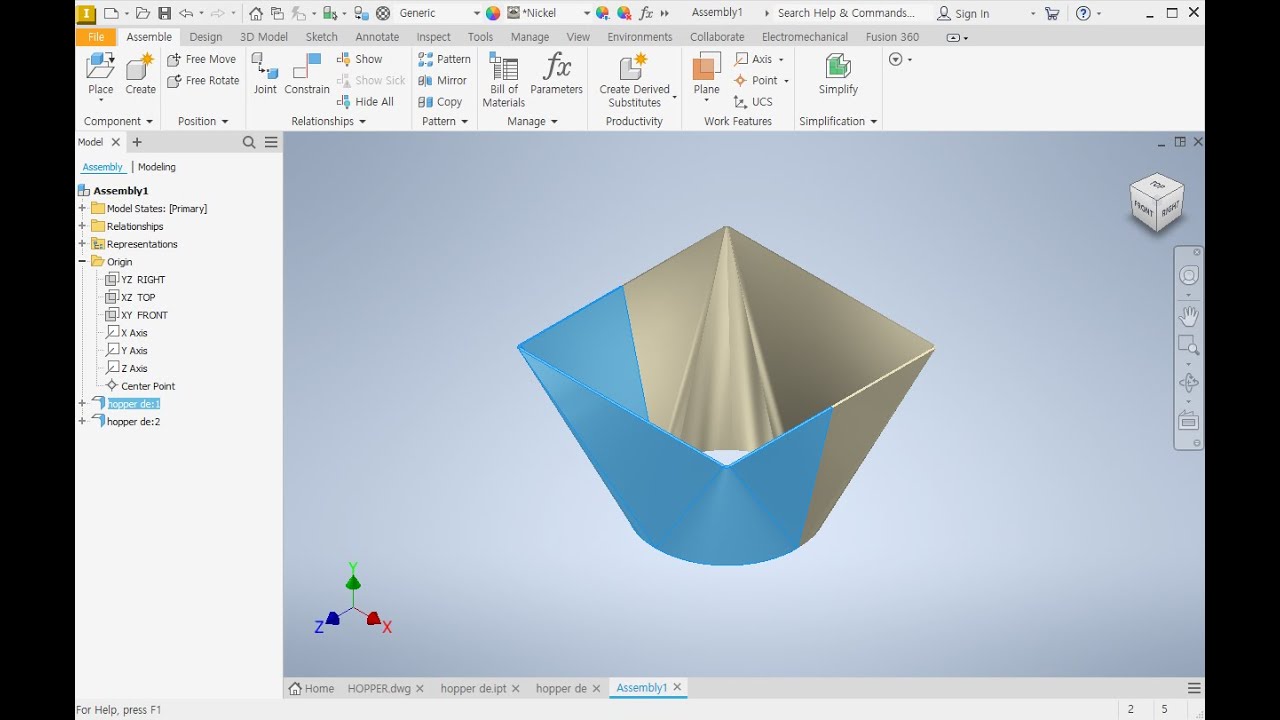The width and height of the screenshot is (1280, 720).
Task: Click Hide All relationships
Action: point(365,101)
